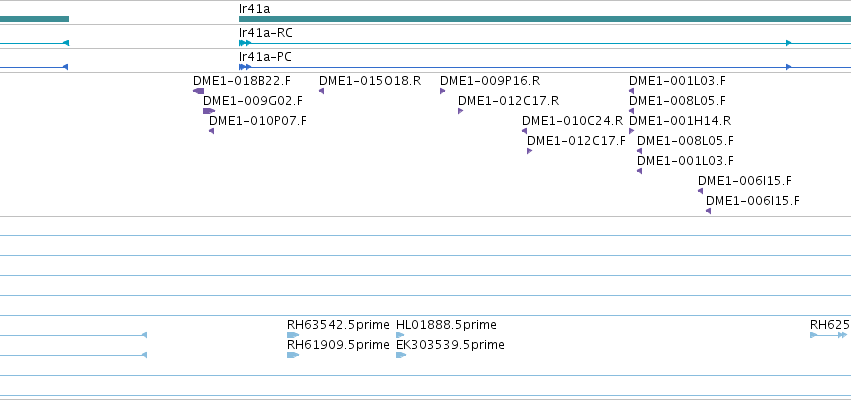This screenshot has height=400, width=851.
Task: Click the Ir41a-PC transcript label
Action: [x=265, y=57]
